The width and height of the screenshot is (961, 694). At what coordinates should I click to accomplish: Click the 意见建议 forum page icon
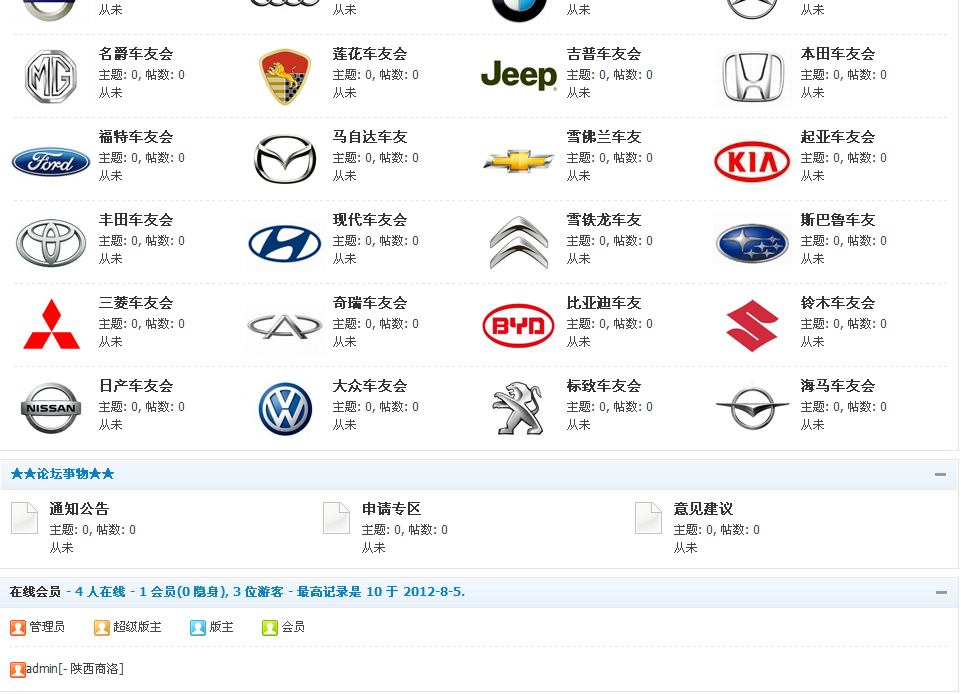[648, 518]
